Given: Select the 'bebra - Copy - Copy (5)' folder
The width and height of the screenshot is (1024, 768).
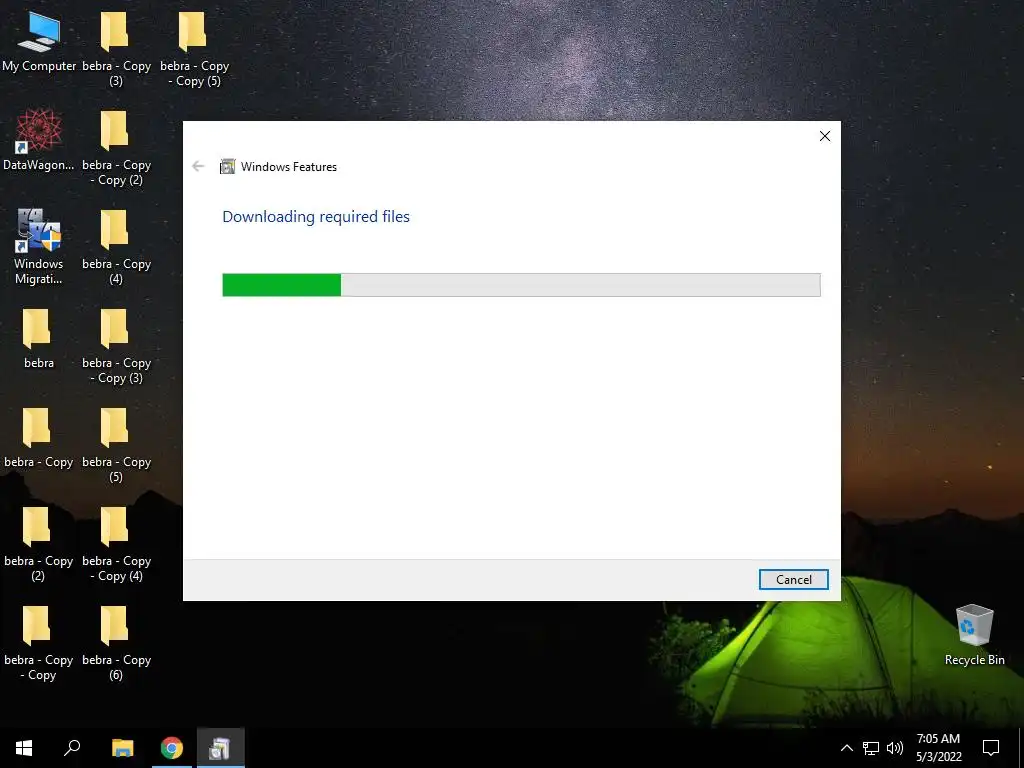Looking at the screenshot, I should pos(195,49).
